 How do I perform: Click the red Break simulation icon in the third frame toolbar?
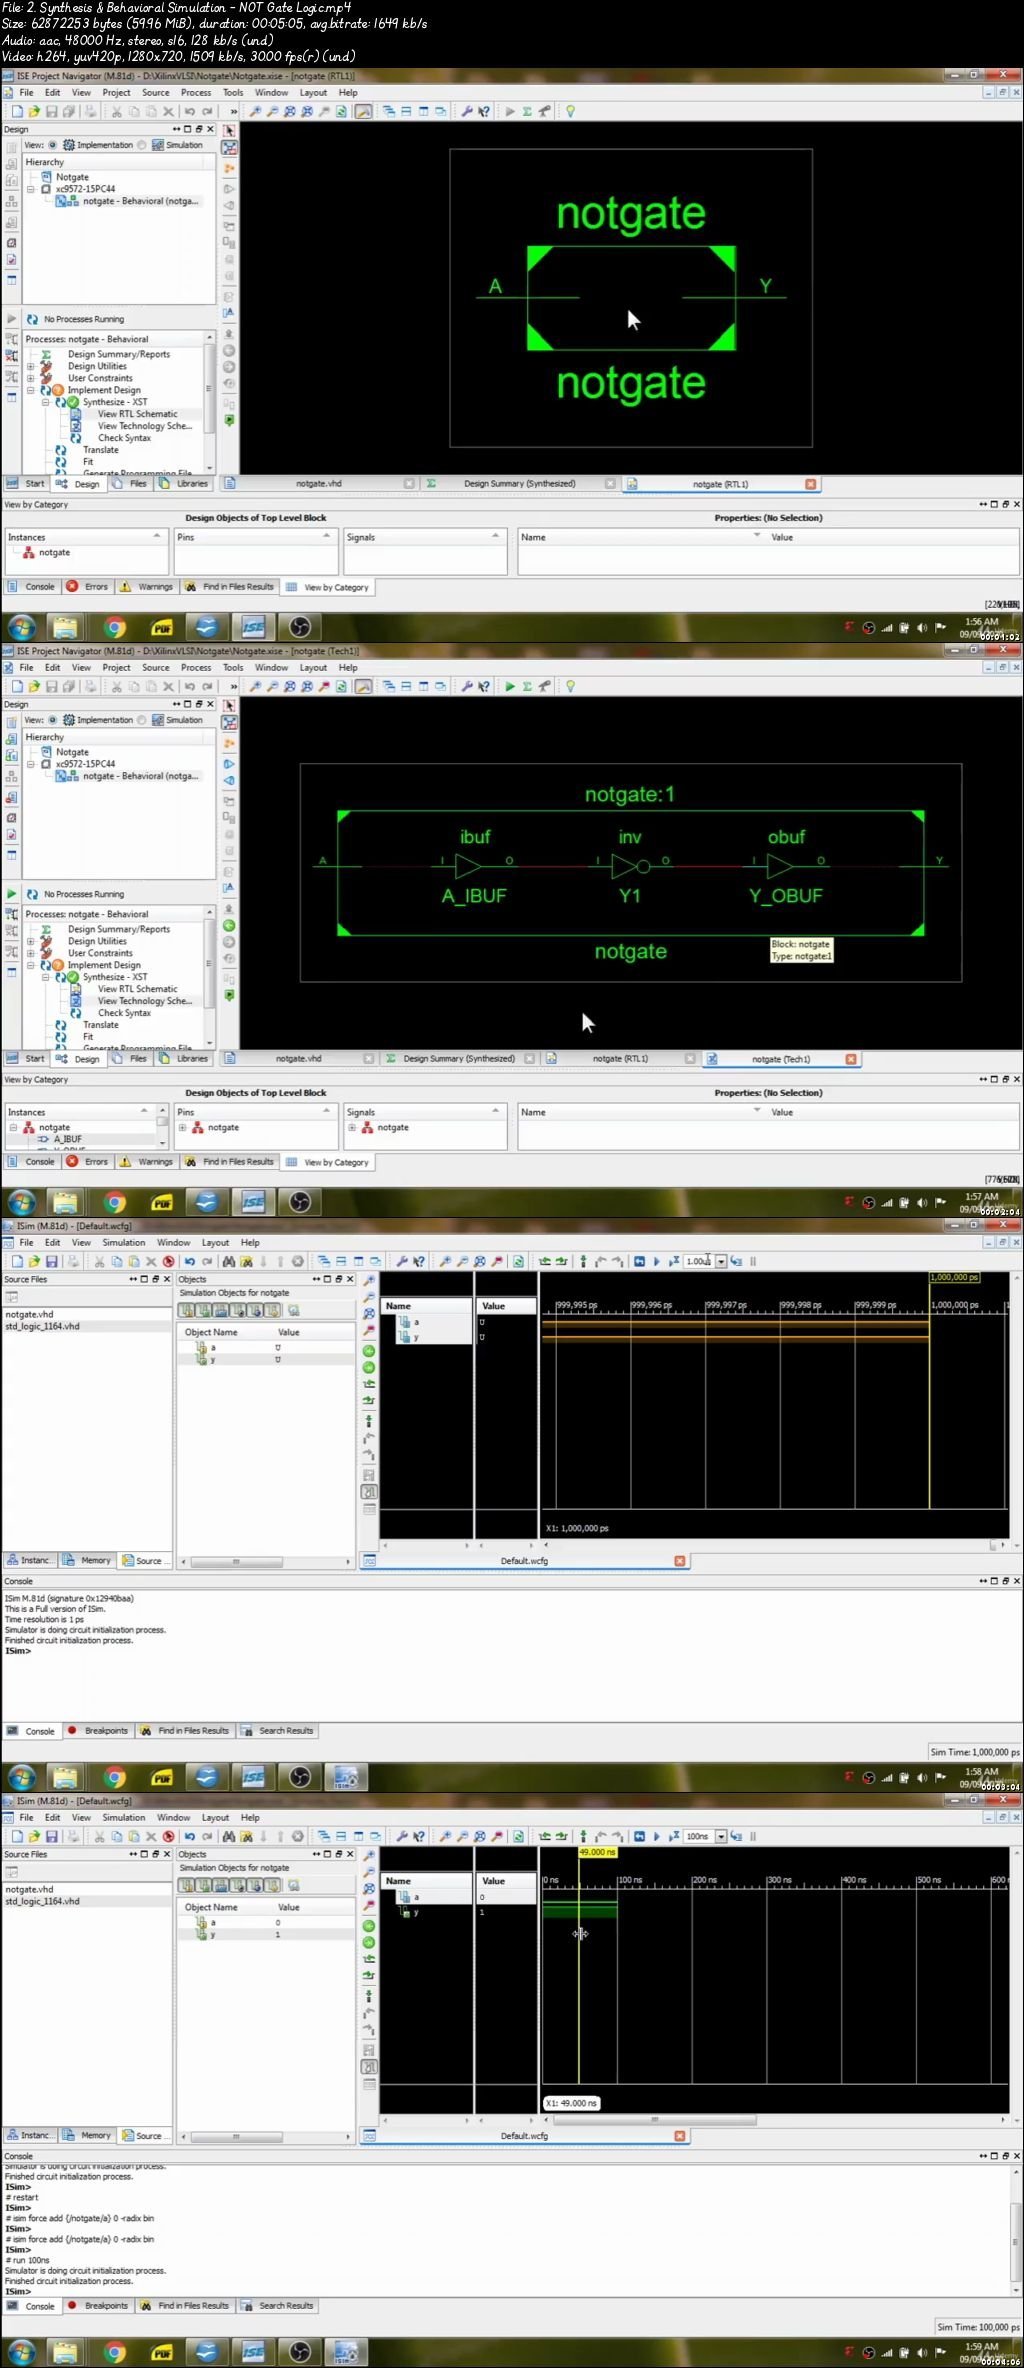[169, 1261]
